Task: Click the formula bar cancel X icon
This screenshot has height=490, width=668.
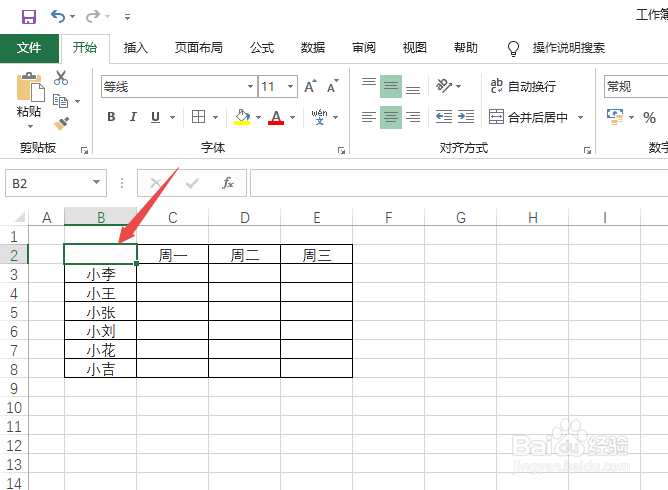Action: [x=155, y=183]
